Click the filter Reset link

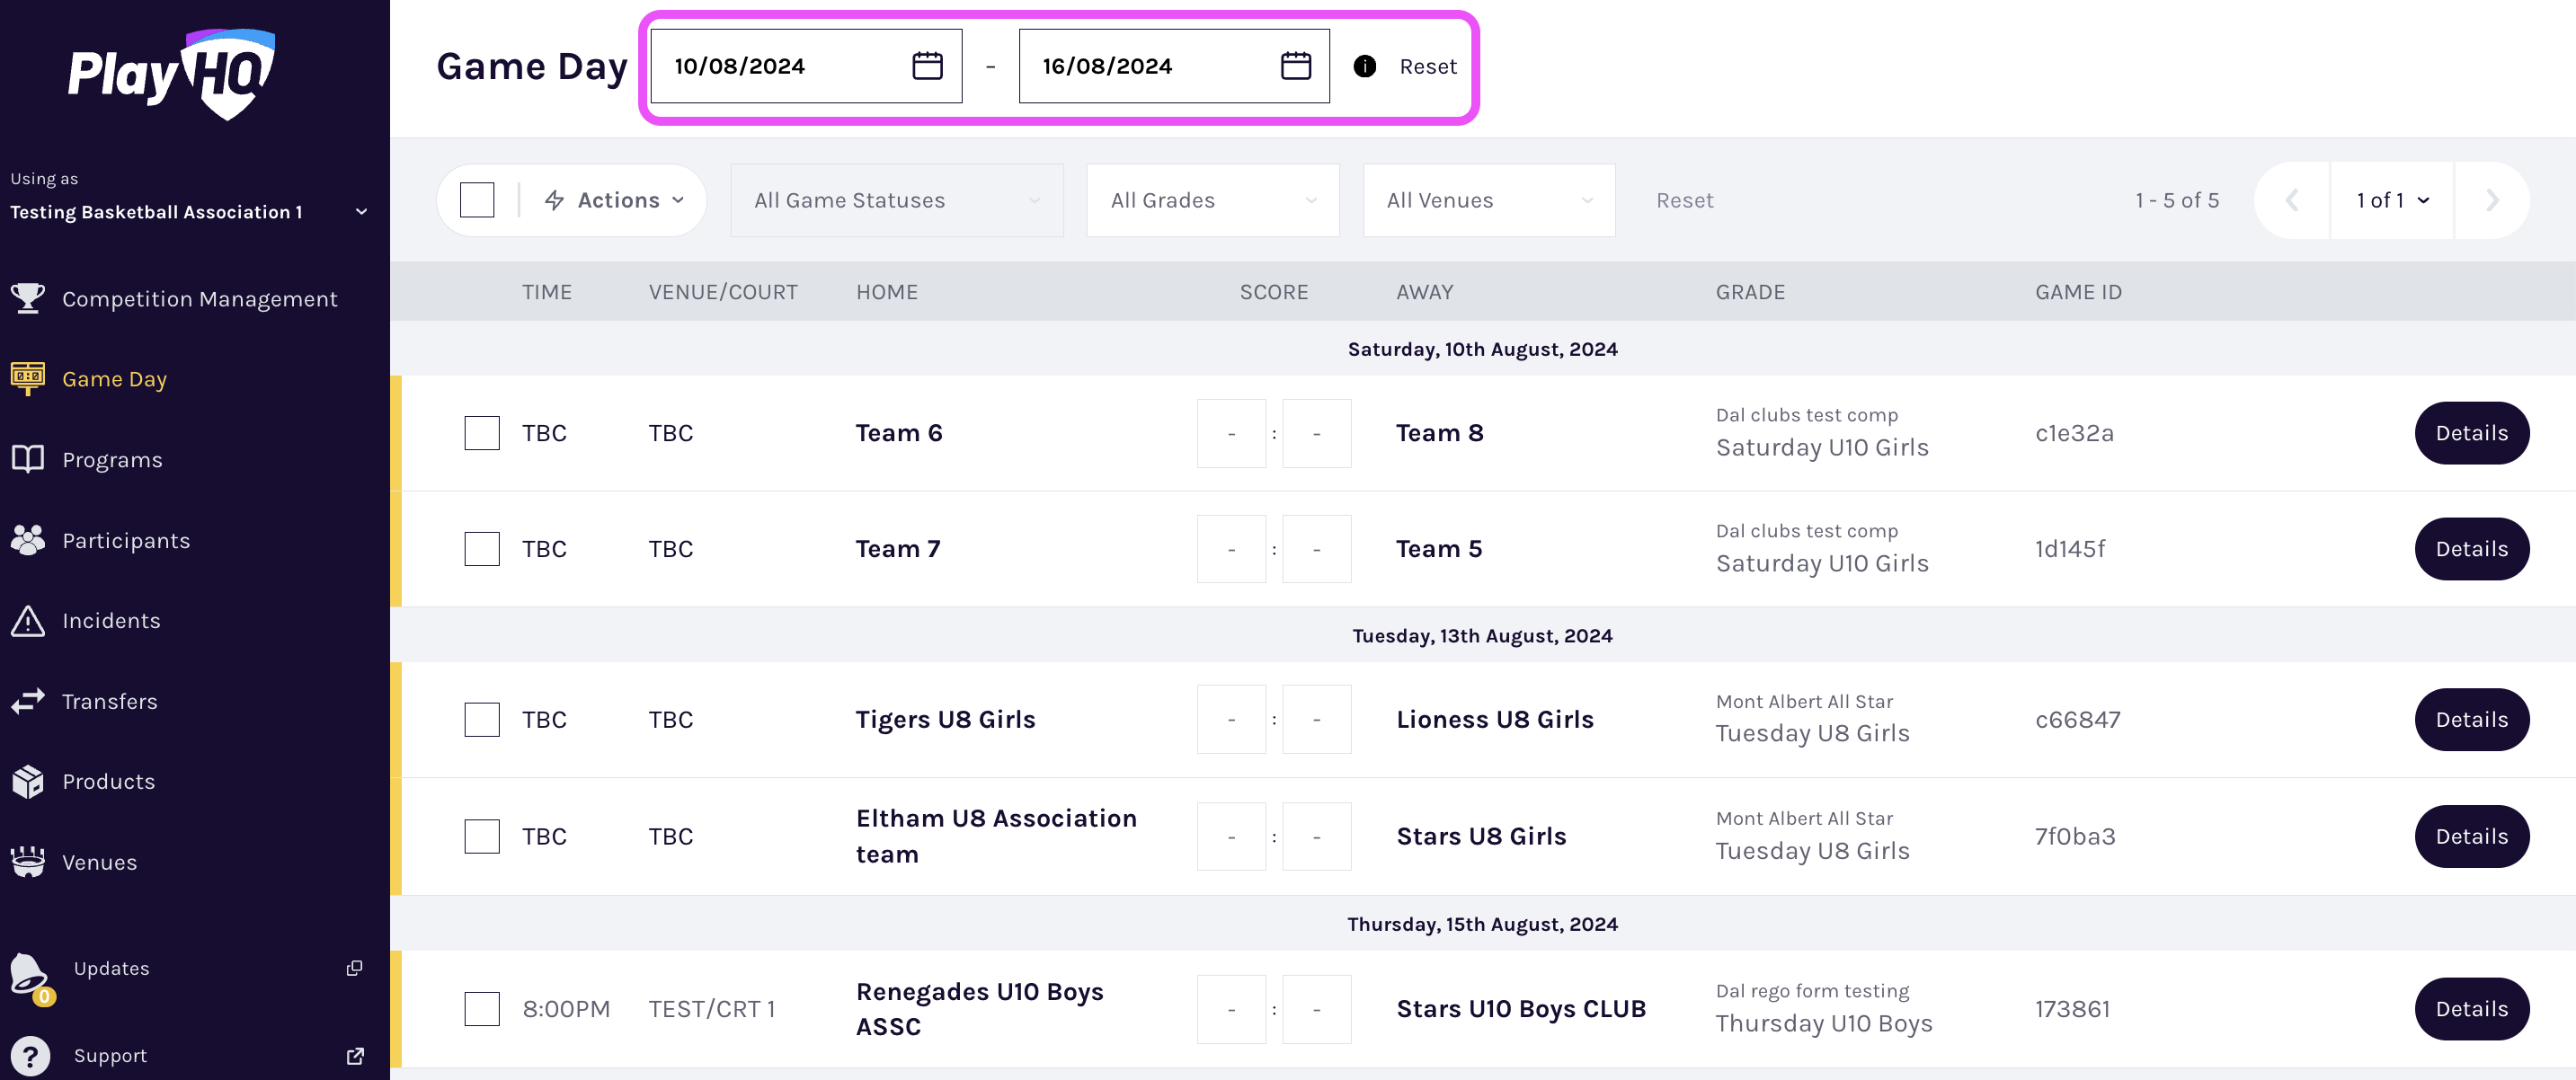[1684, 200]
